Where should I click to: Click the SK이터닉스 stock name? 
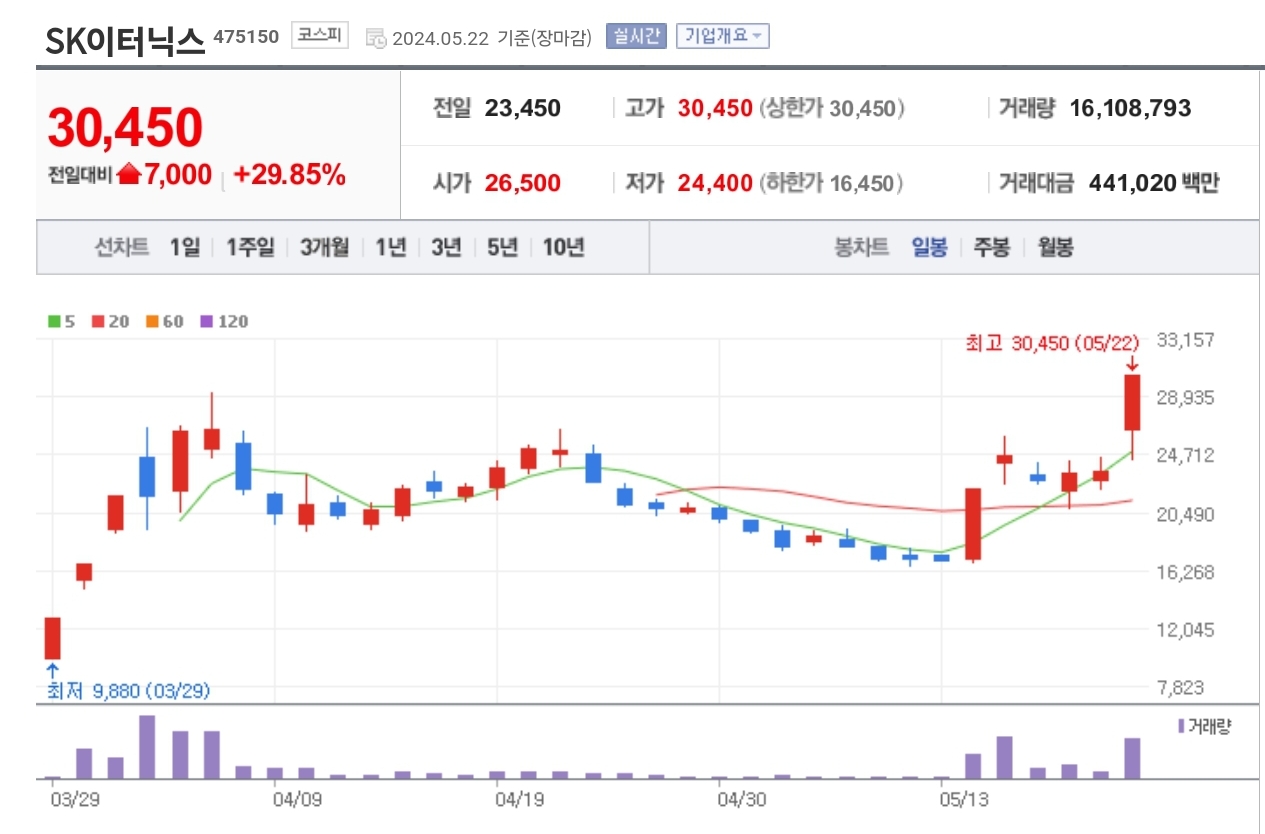pos(125,40)
